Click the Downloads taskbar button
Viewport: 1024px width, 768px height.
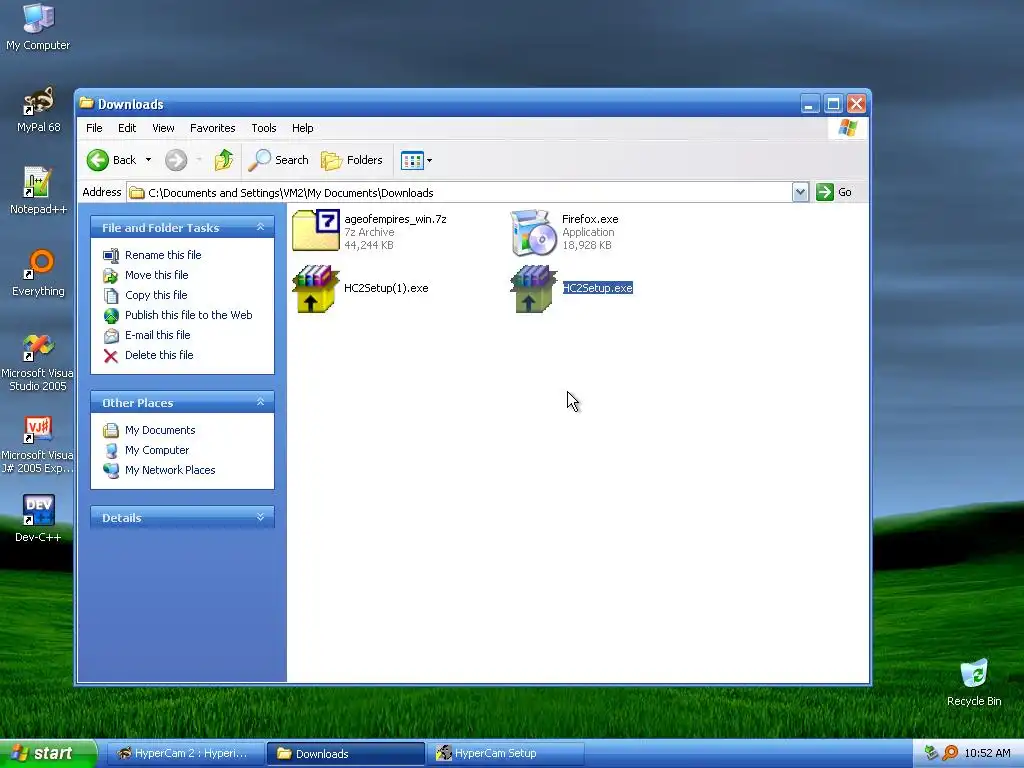(346, 754)
